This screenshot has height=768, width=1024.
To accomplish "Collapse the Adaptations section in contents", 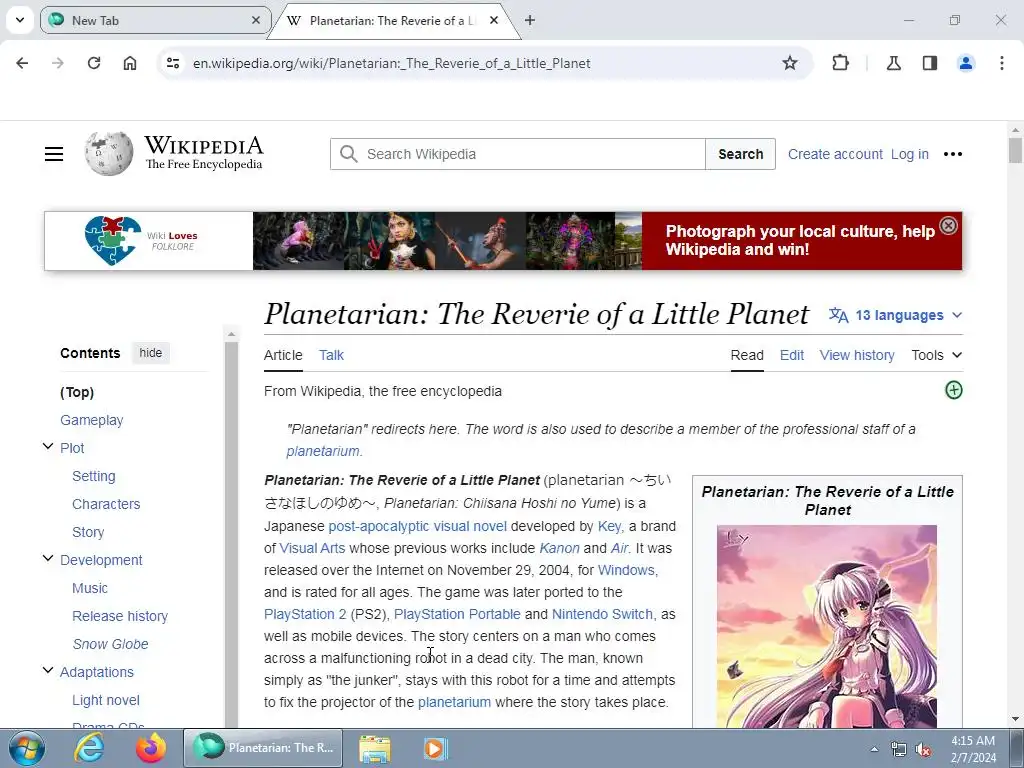I will pyautogui.click(x=48, y=670).
